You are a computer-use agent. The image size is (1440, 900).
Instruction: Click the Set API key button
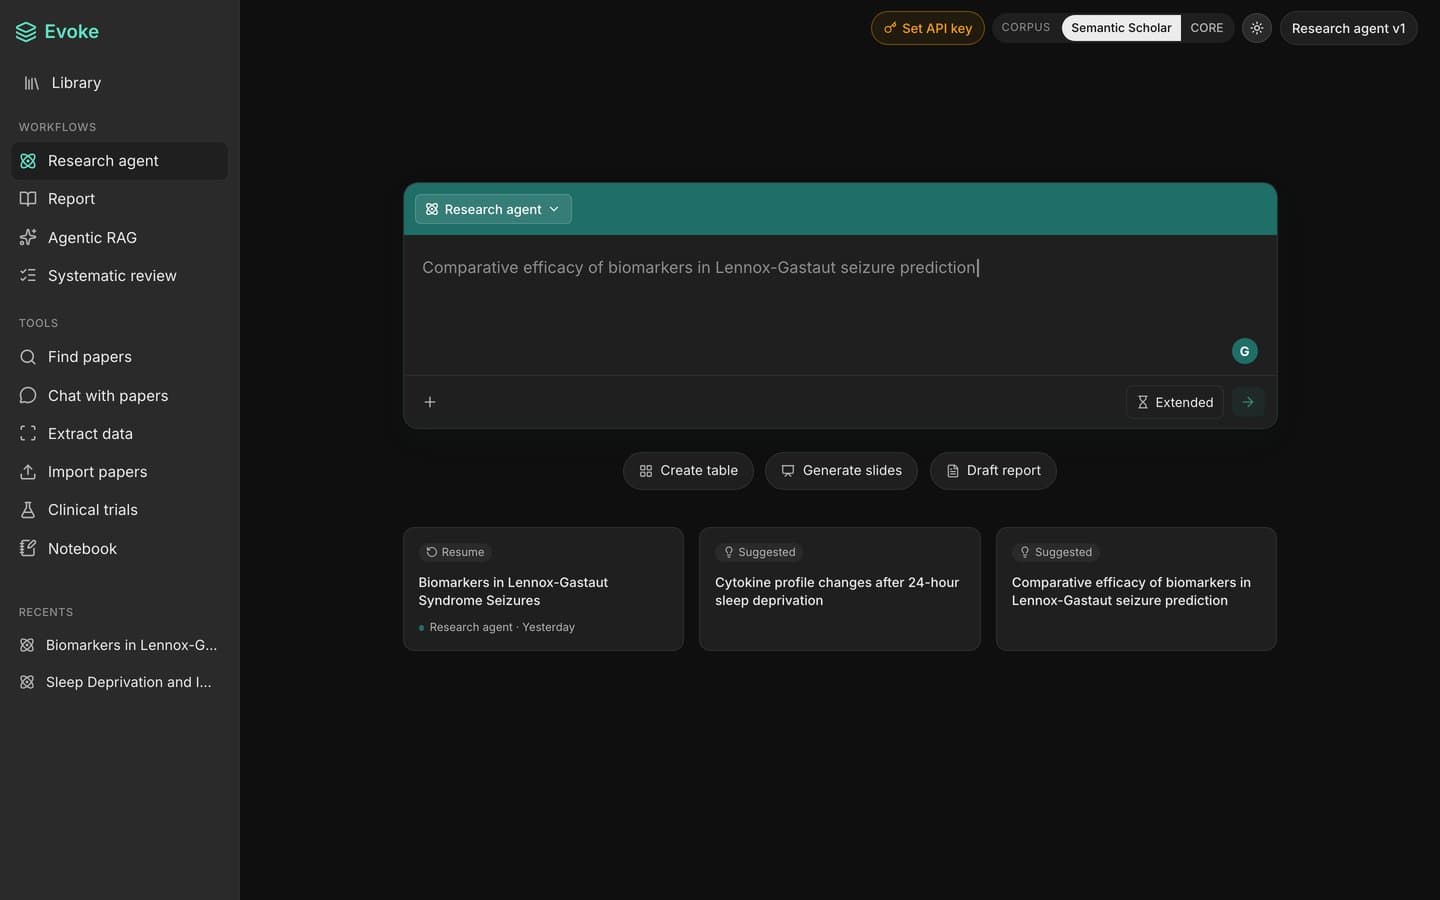[x=928, y=28]
